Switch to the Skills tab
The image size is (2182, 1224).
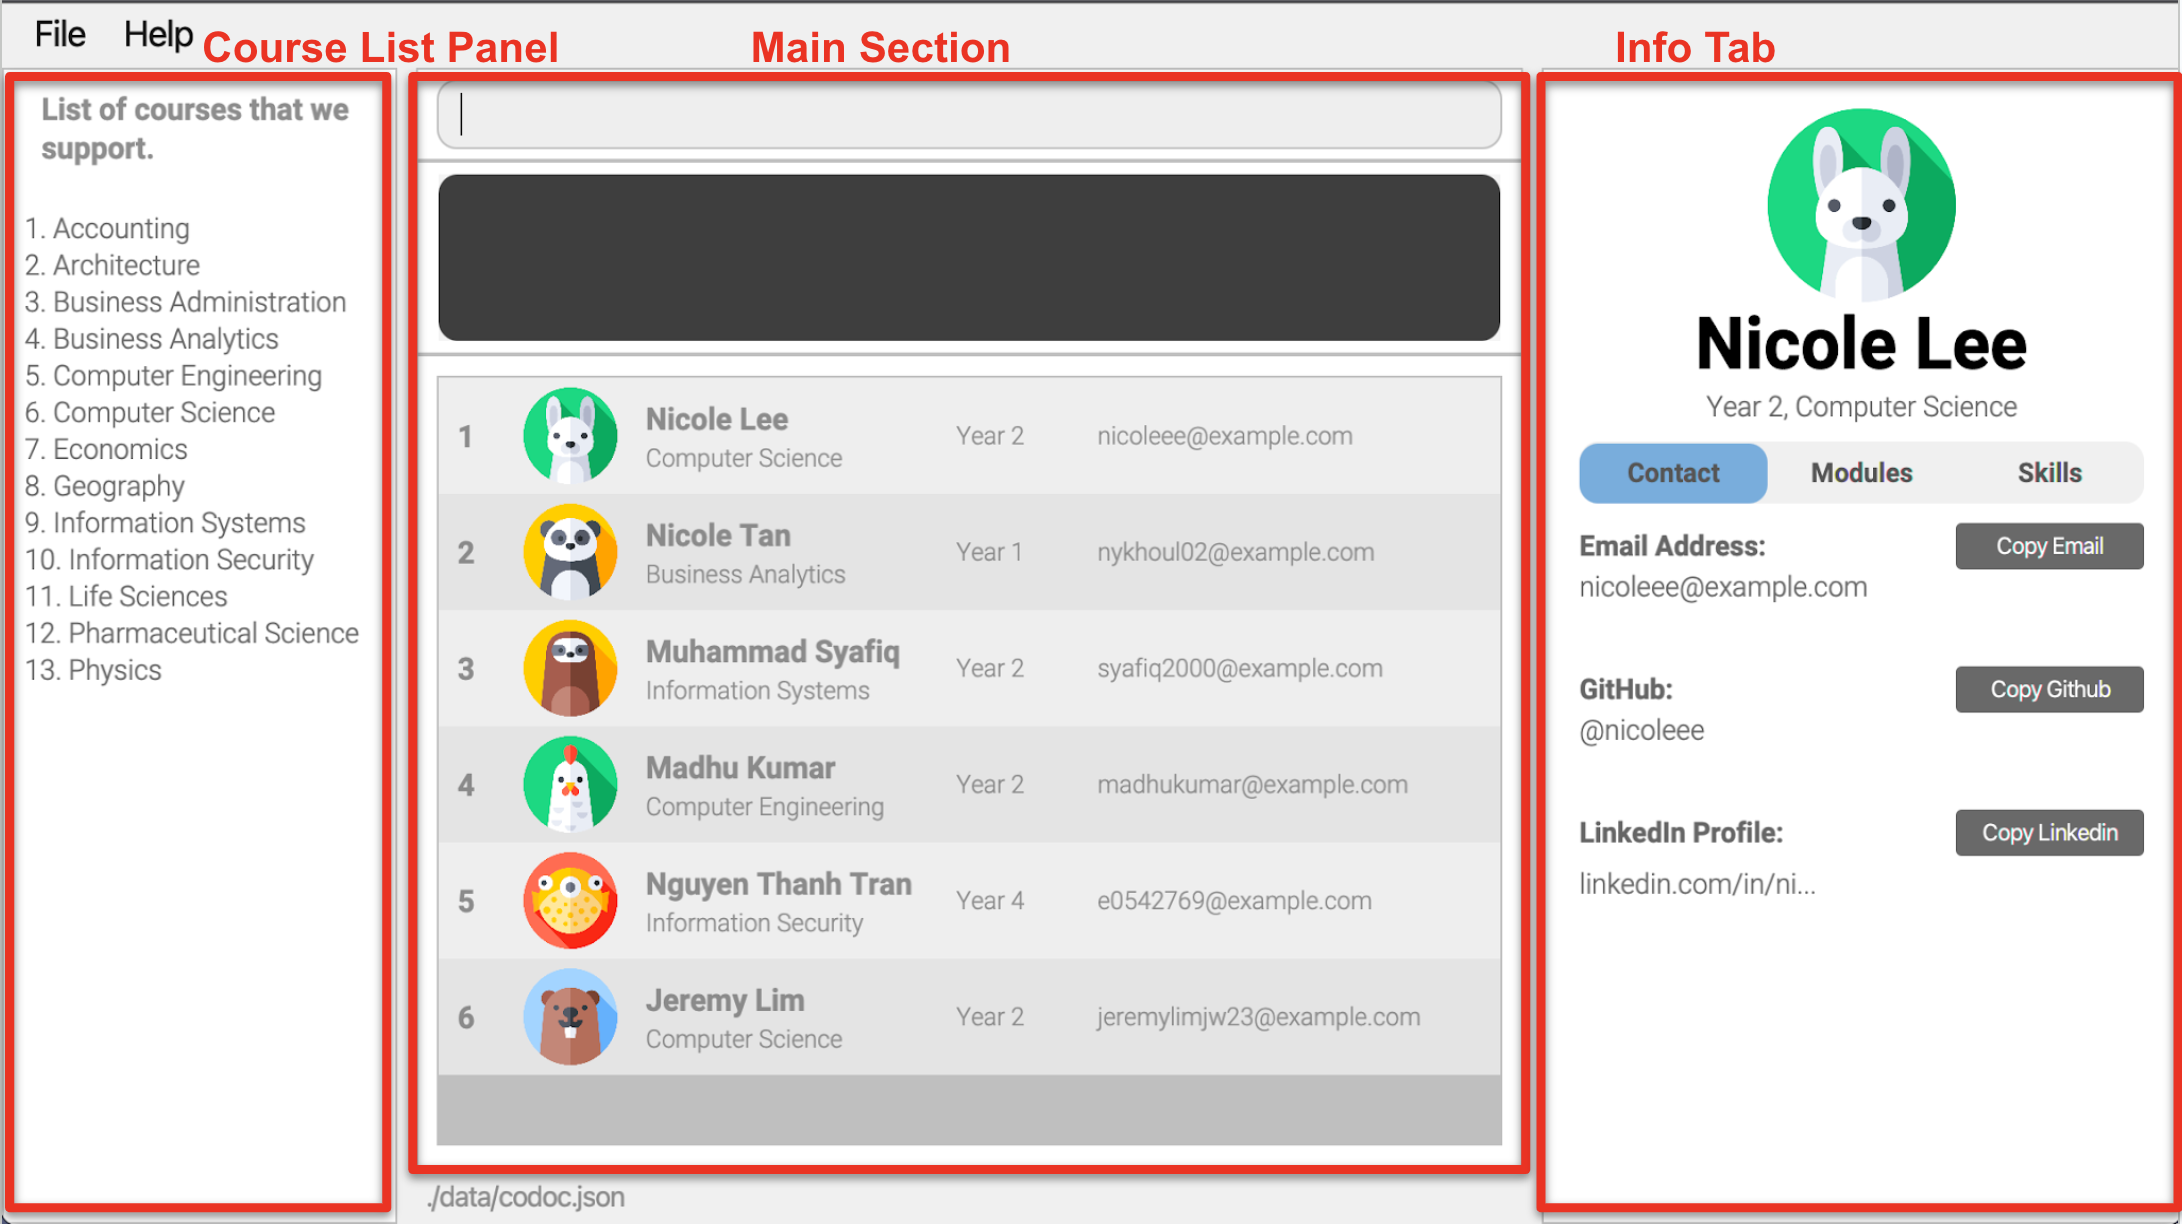[2049, 472]
